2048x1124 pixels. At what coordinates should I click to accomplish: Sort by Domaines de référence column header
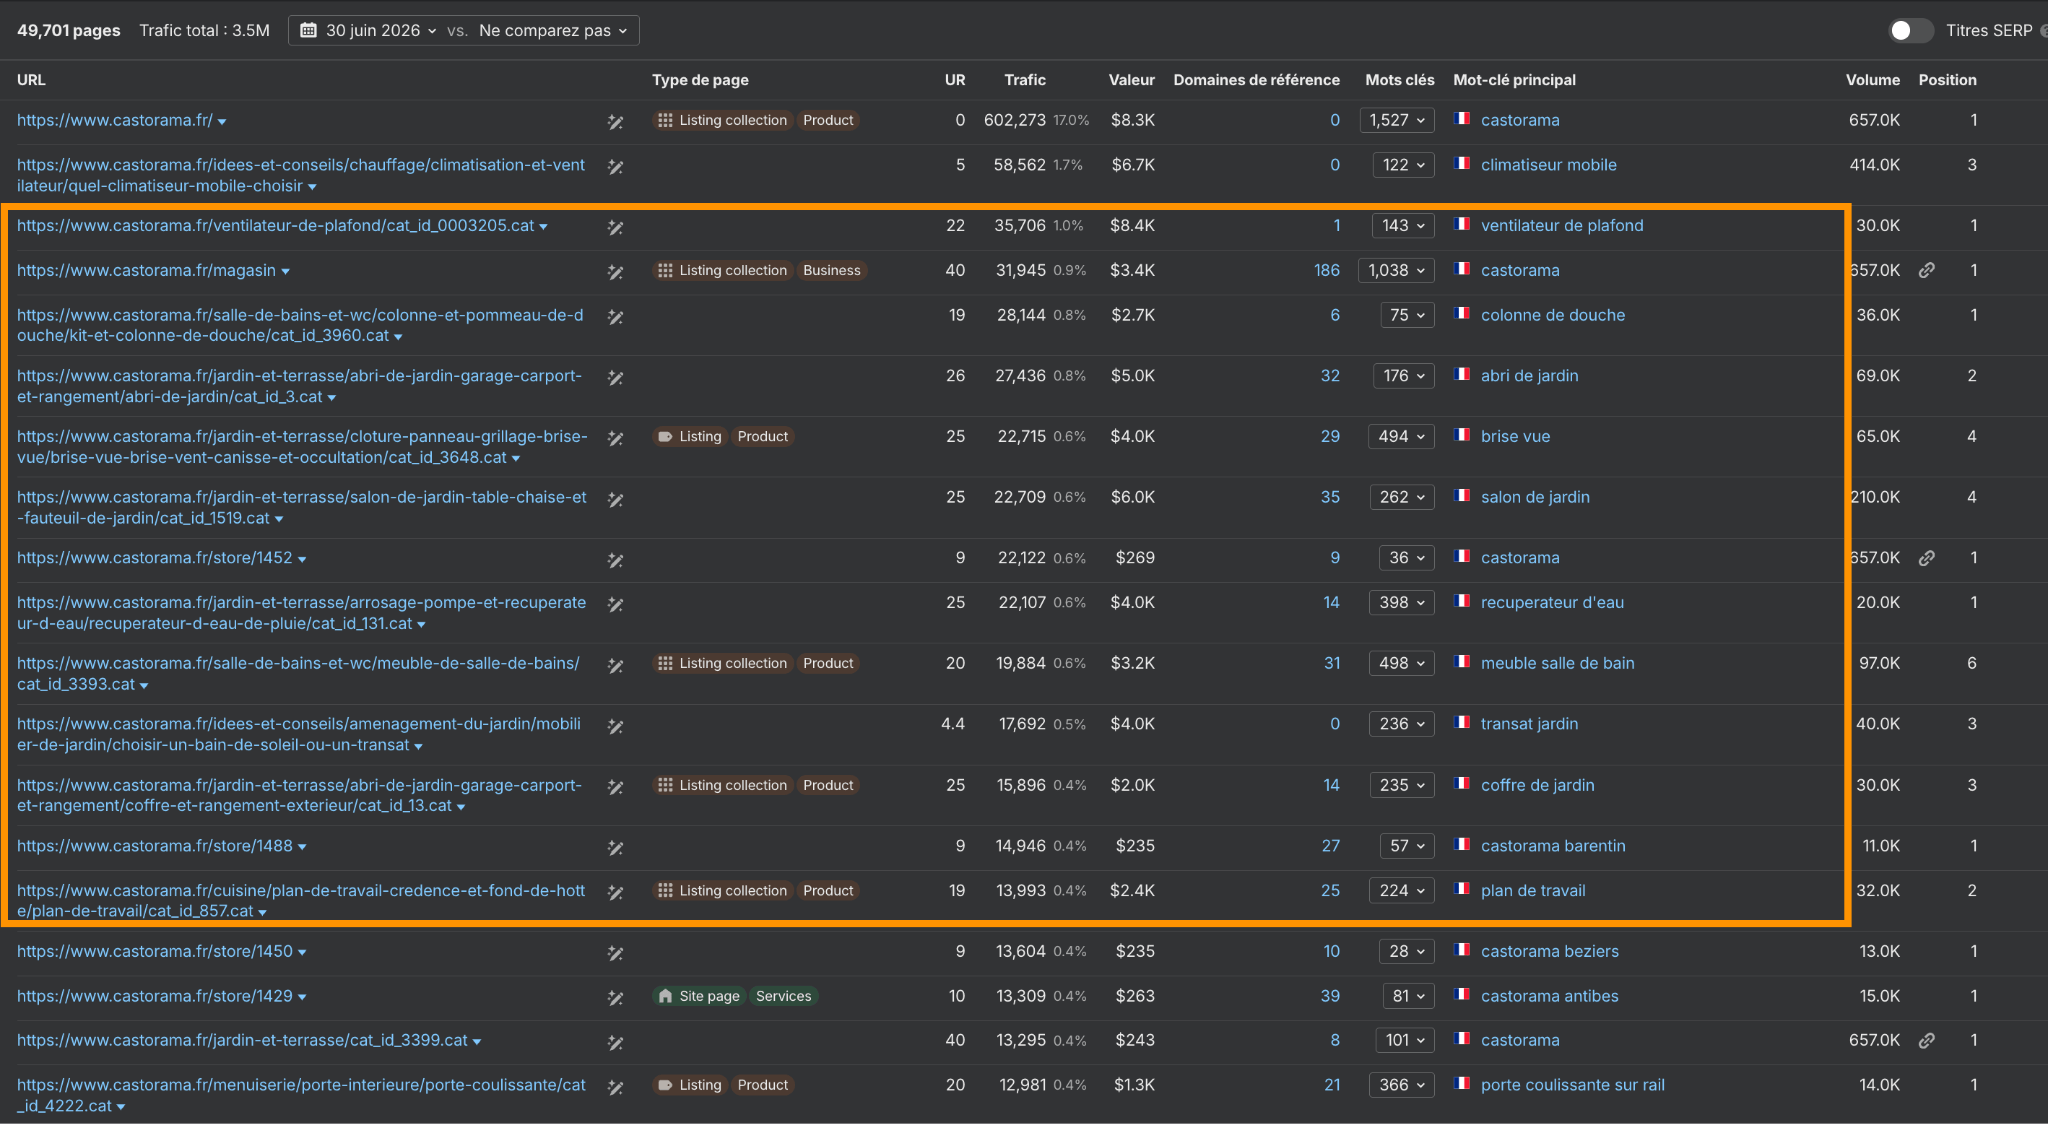1256,80
